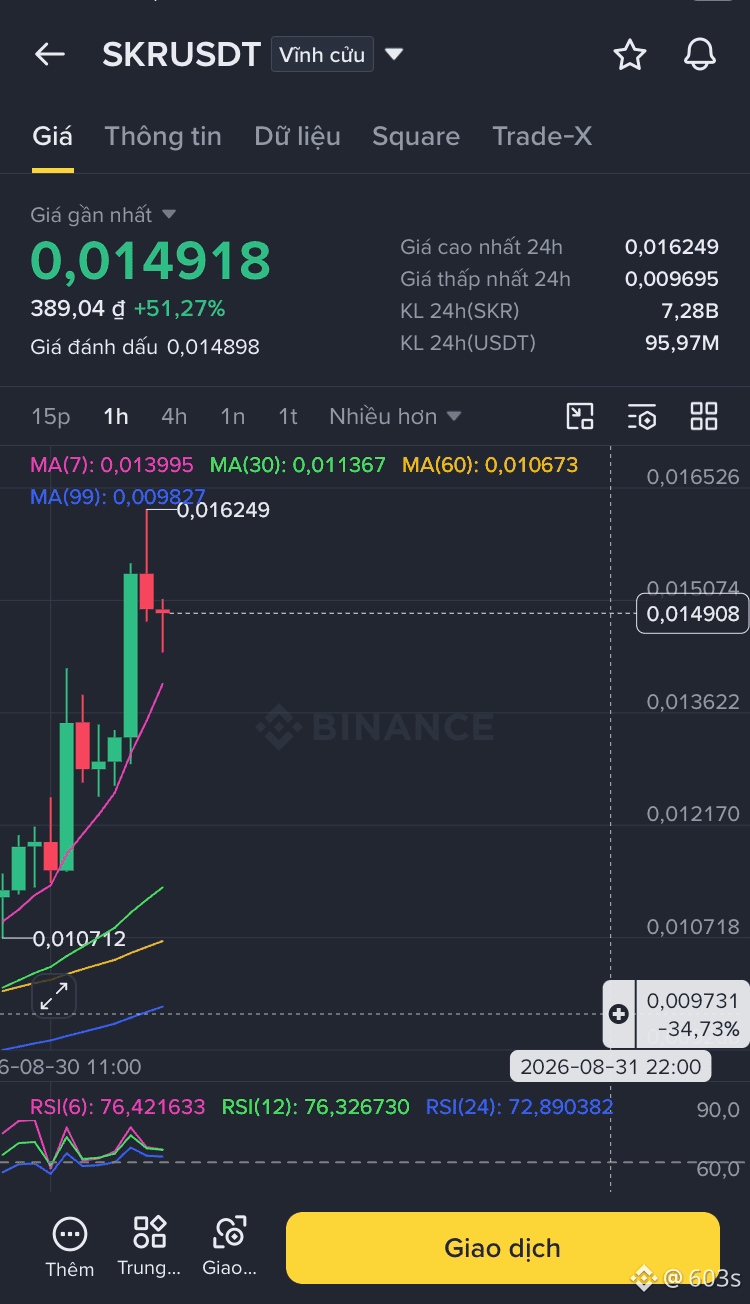Select the 15p timeframe

51,416
